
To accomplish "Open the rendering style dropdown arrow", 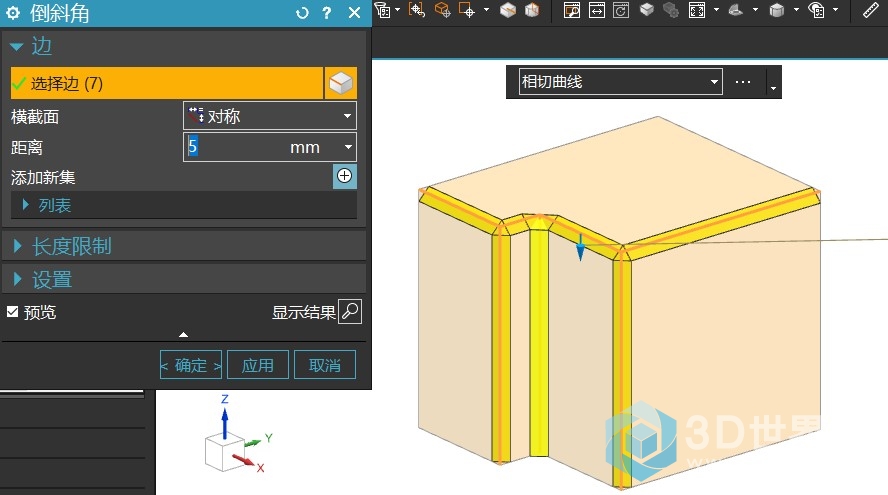I will [x=796, y=10].
